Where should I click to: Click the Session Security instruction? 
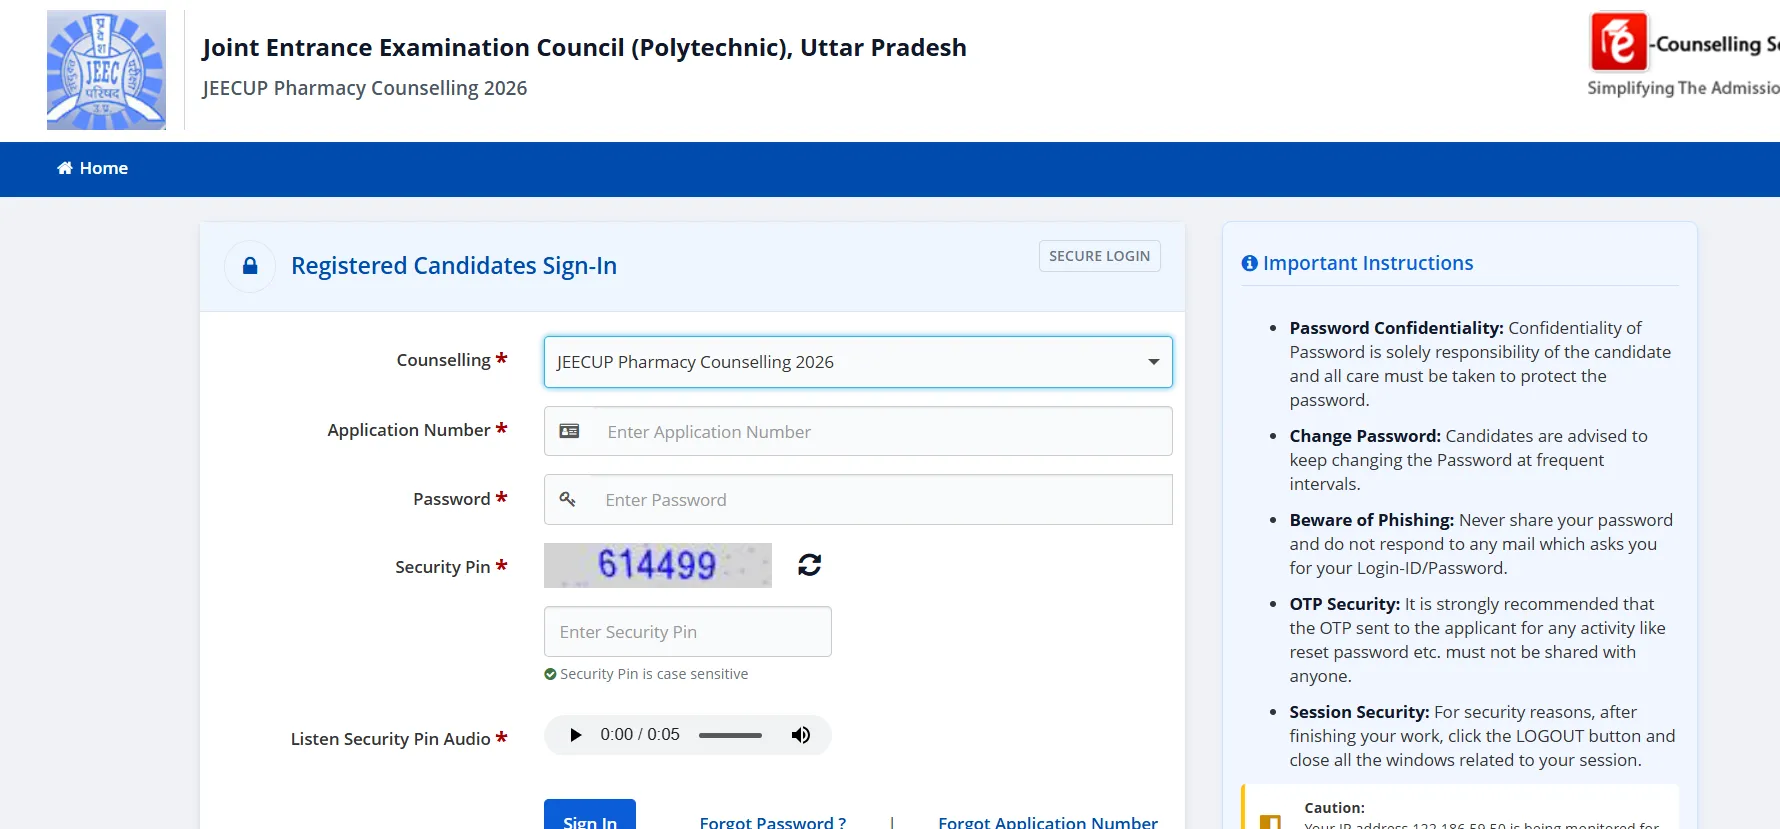click(x=1482, y=736)
